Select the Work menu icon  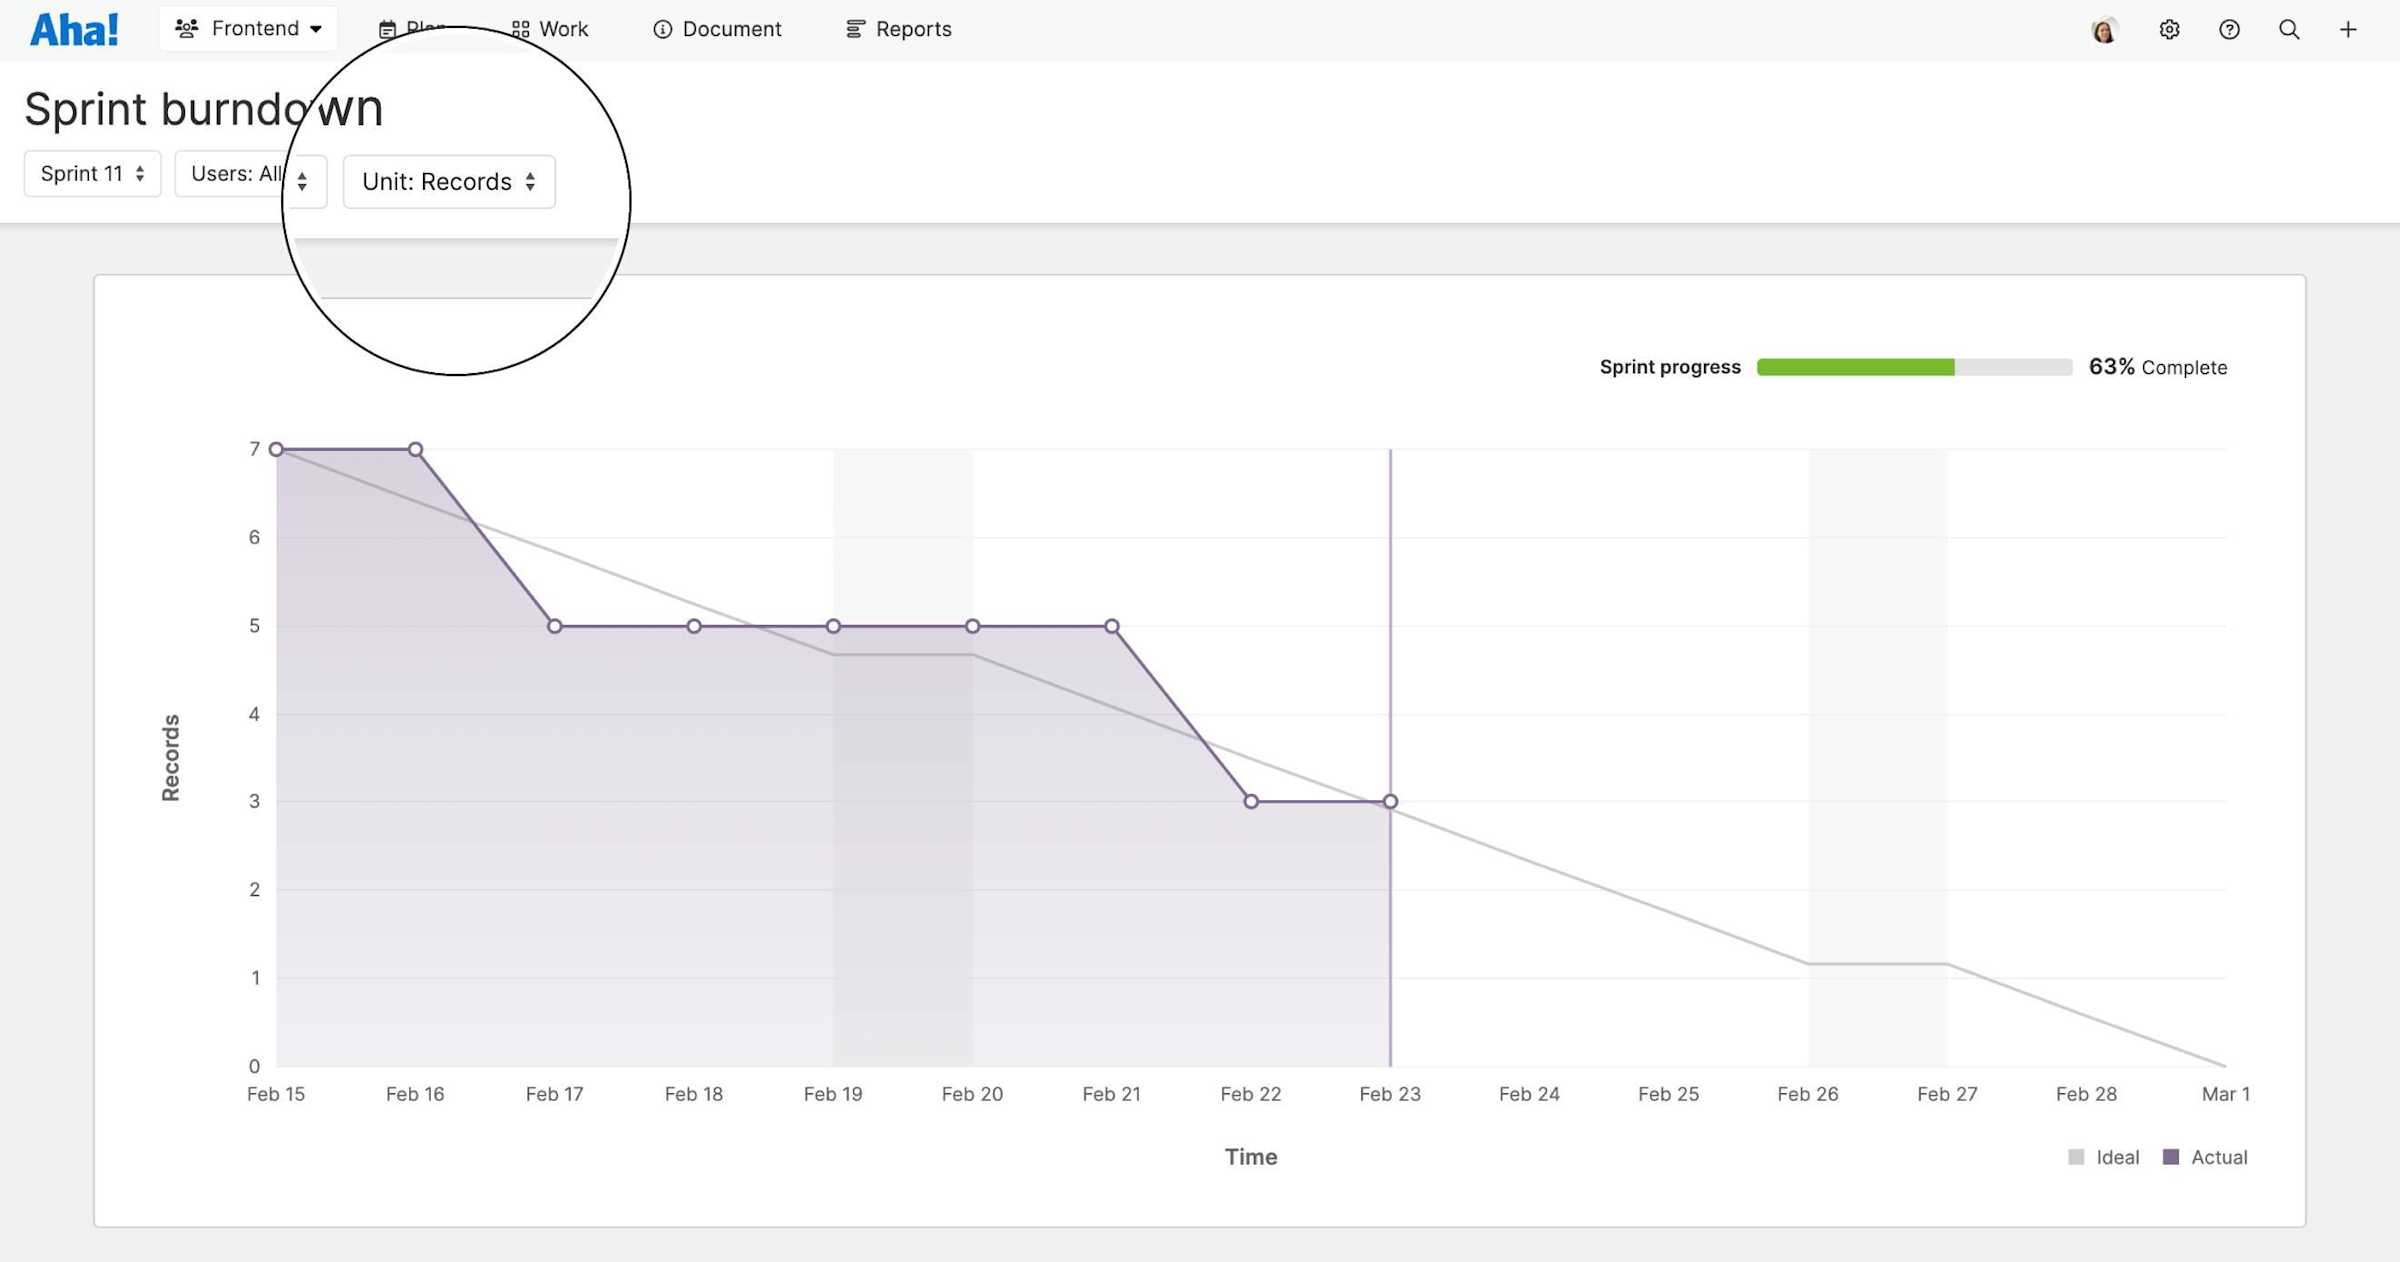(520, 29)
